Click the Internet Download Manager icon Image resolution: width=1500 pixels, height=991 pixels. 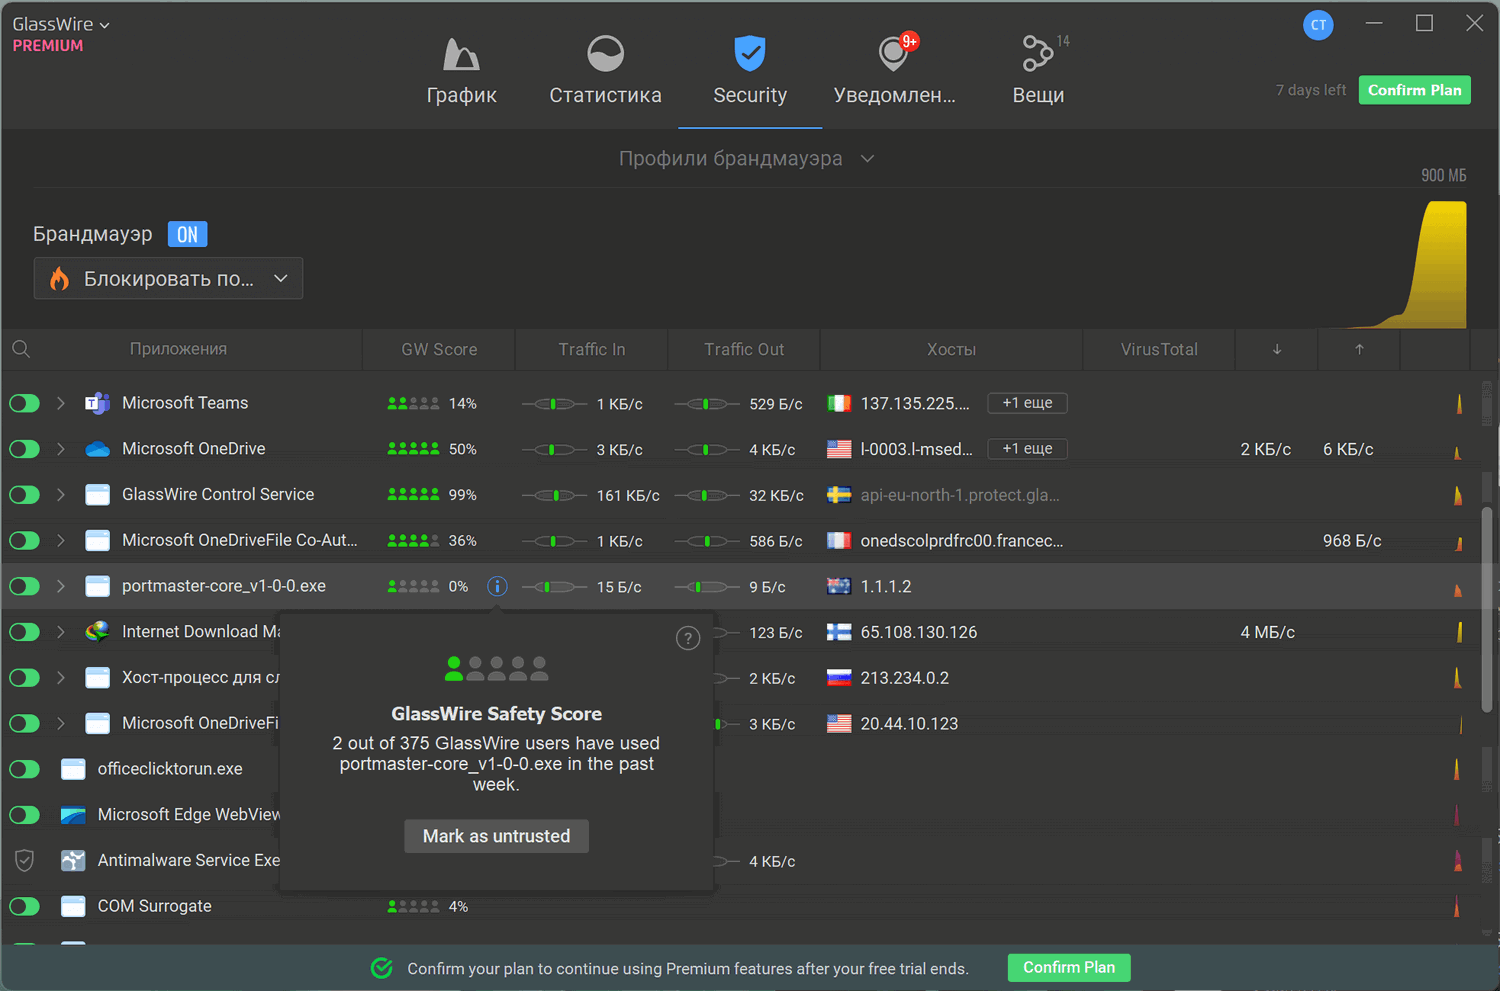(97, 632)
